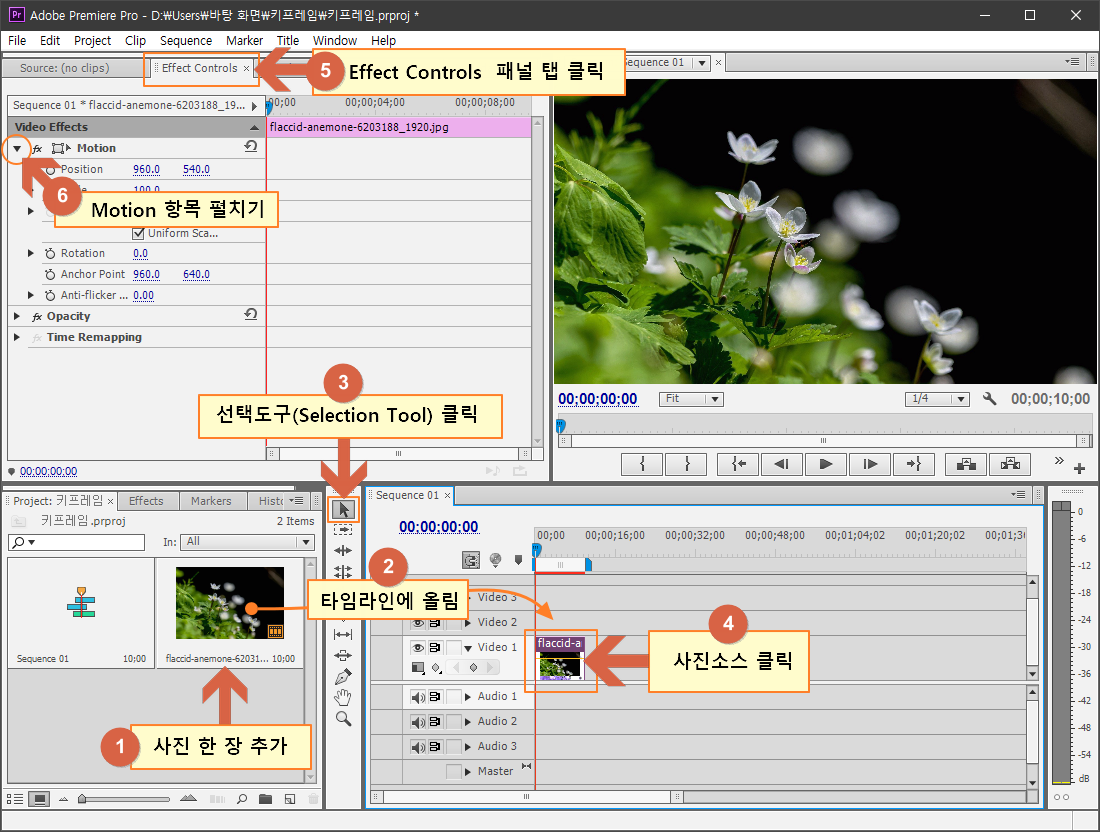Open the Fit zoom level dropdown
The width and height of the screenshot is (1100, 832).
pyautogui.click(x=691, y=398)
